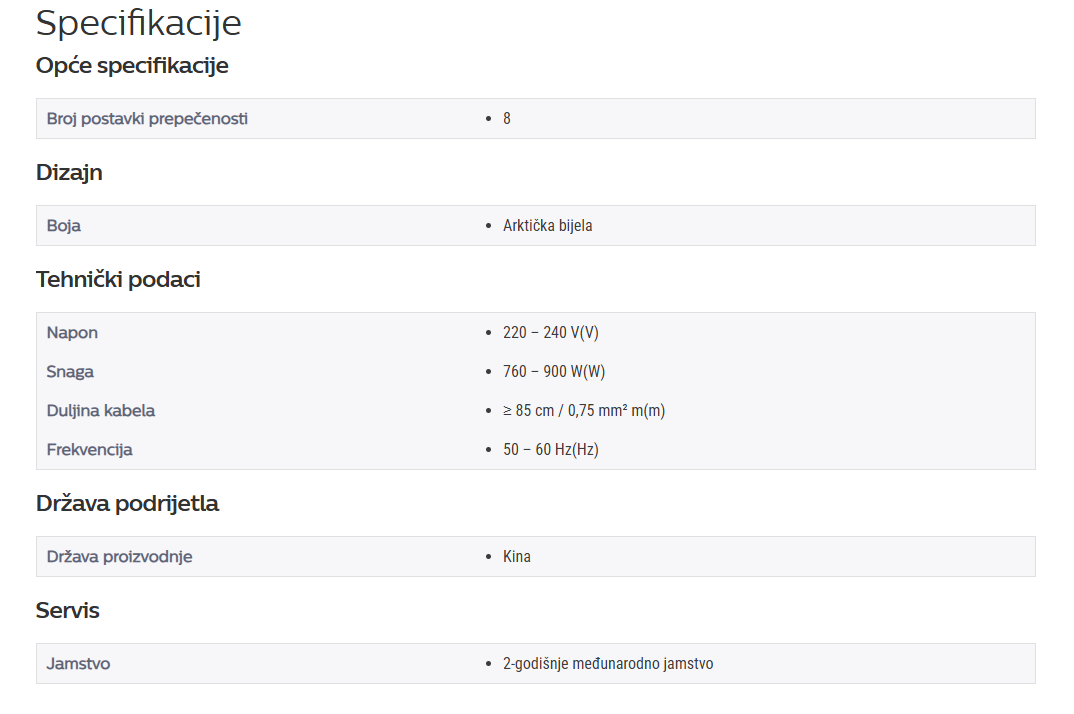
Task: Click the cable length value ≥ 85 cm
Action: click(584, 410)
